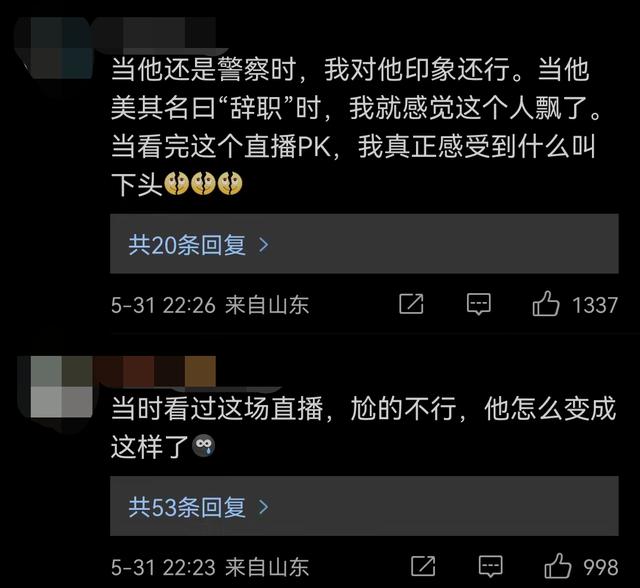Open the second commenter's blurred username
The width and height of the screenshot is (640, 588).
pos(155,371)
